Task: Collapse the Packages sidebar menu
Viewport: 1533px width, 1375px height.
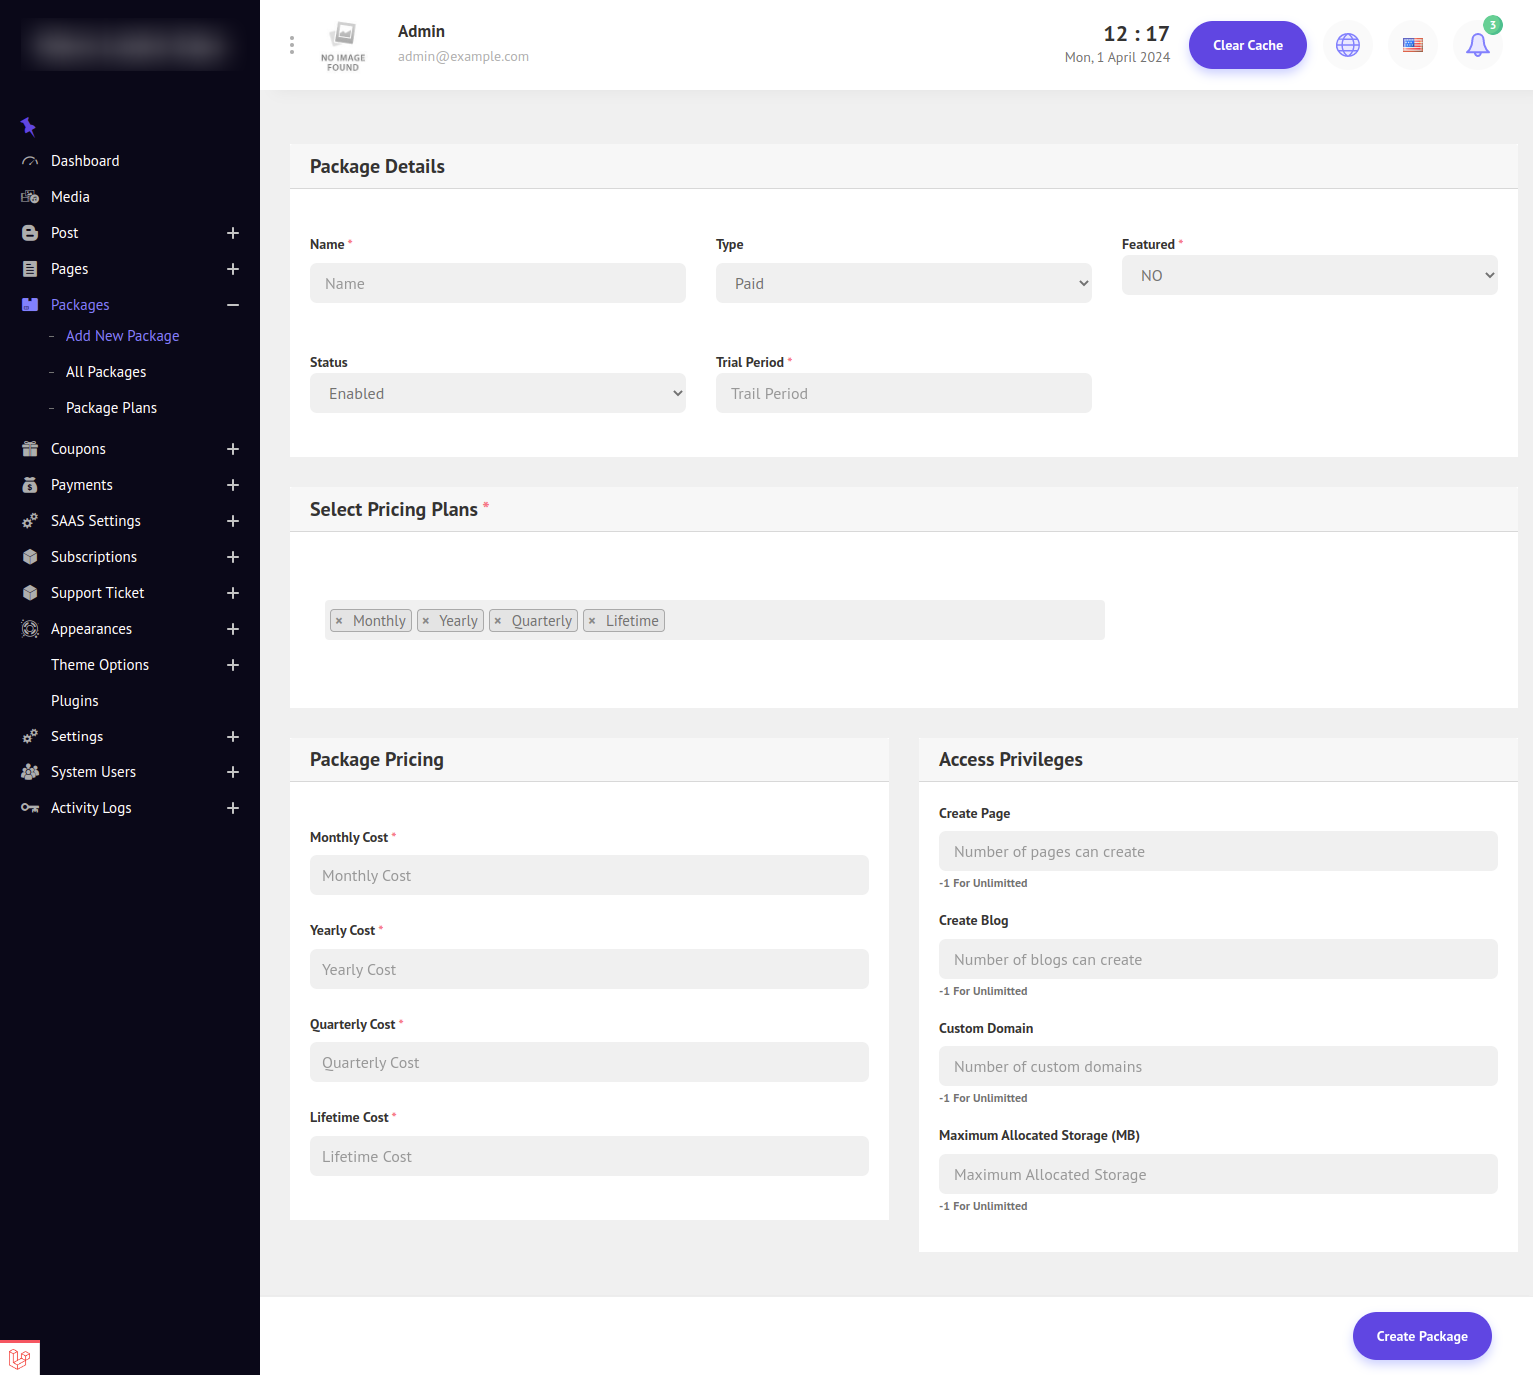Action: point(232,305)
